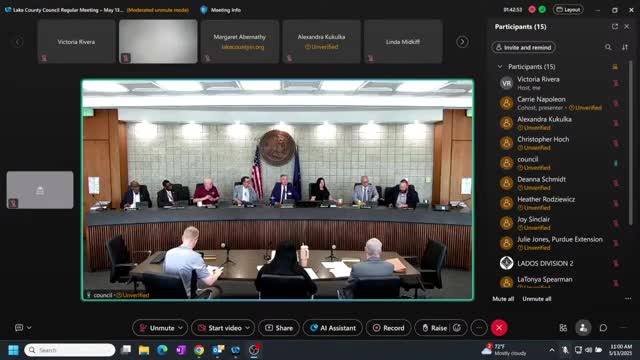Open video options dropdown arrow
Image resolution: width=640 pixels, height=360 pixels.
point(248,328)
